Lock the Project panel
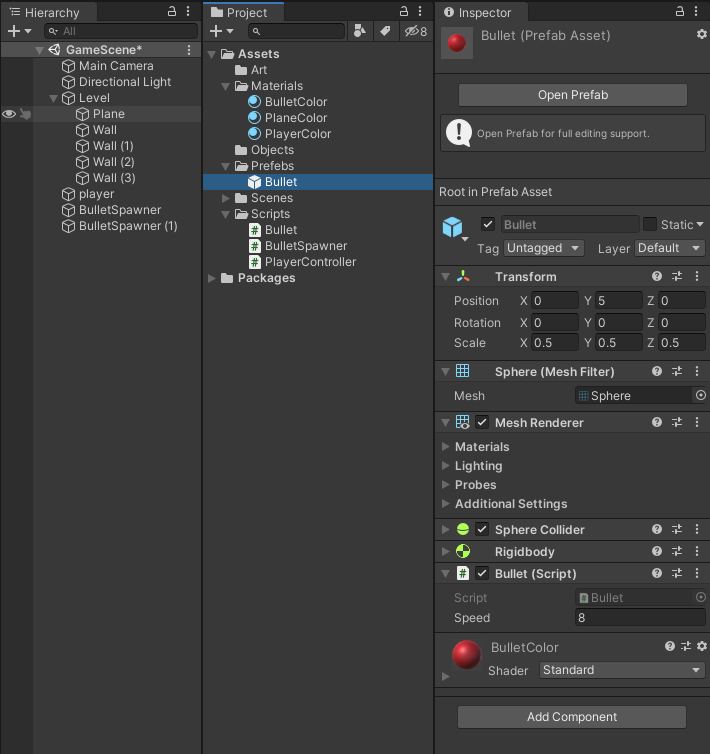710x754 pixels. pos(404,12)
